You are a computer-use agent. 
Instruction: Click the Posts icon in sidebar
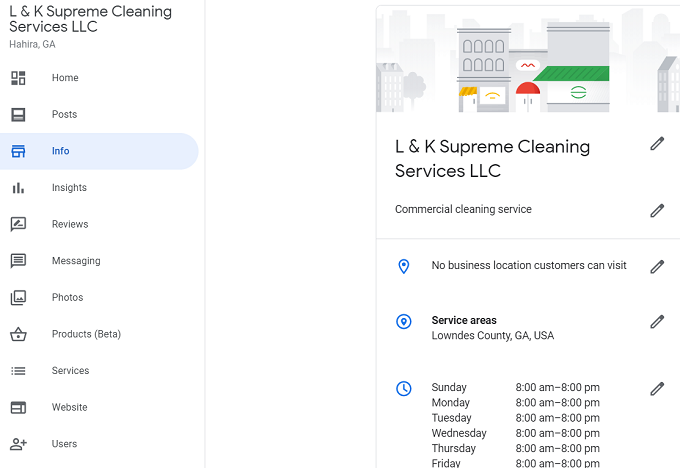pos(18,115)
